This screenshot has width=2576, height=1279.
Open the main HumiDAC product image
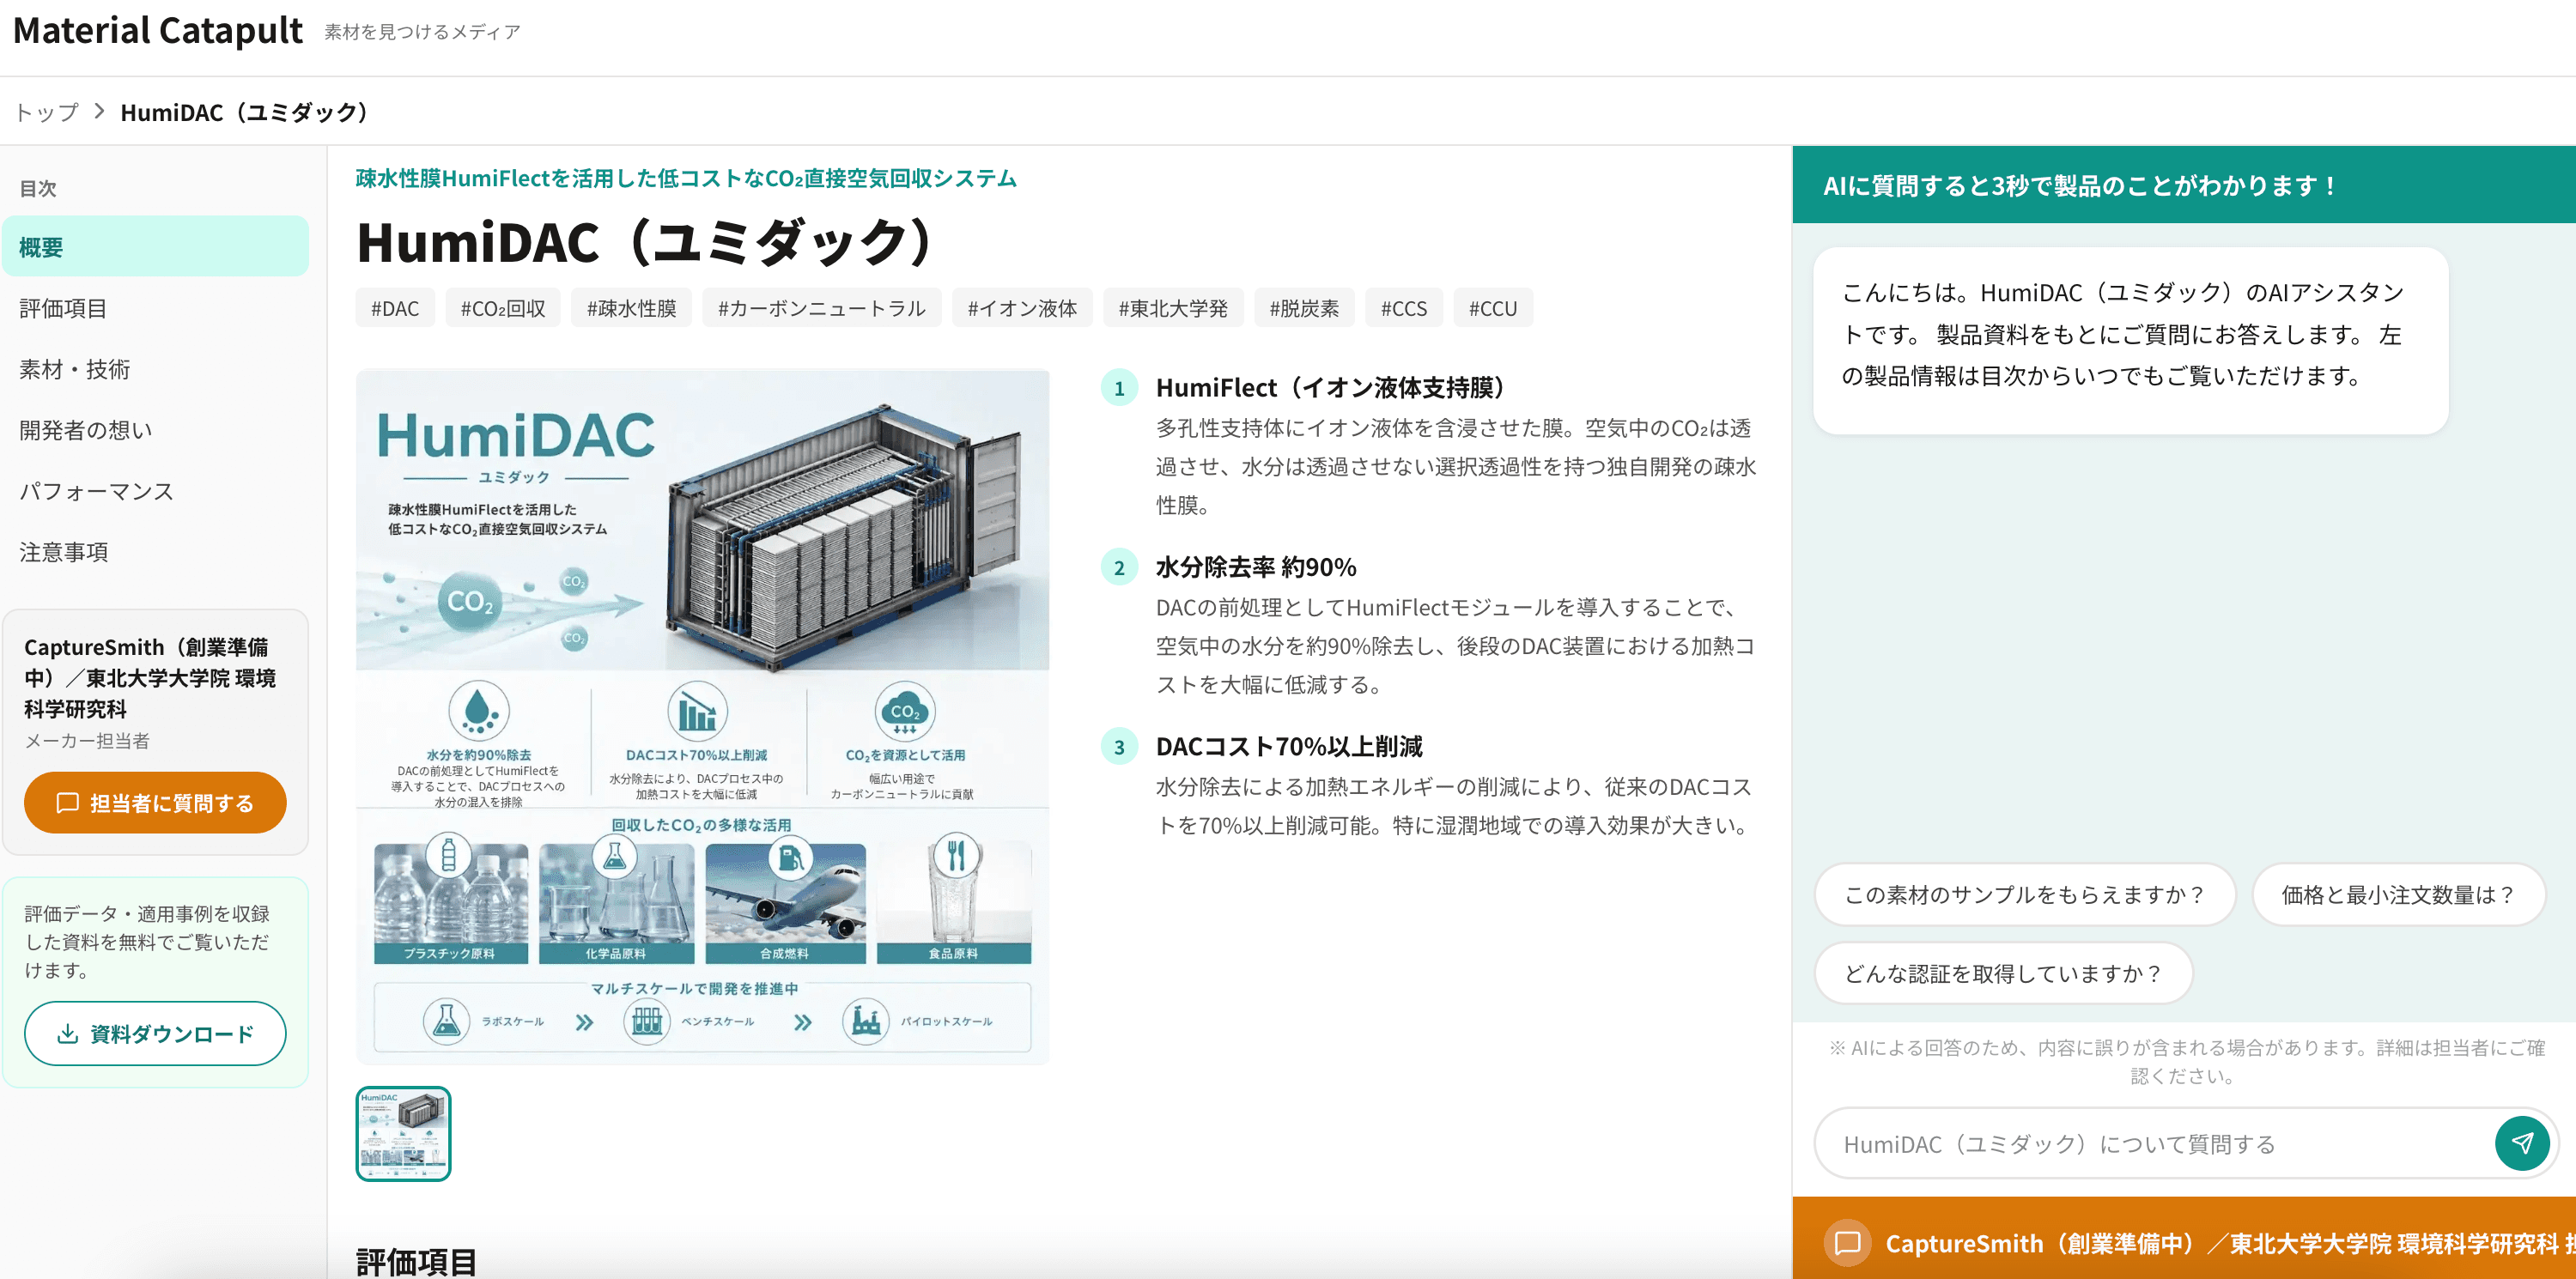coord(702,716)
